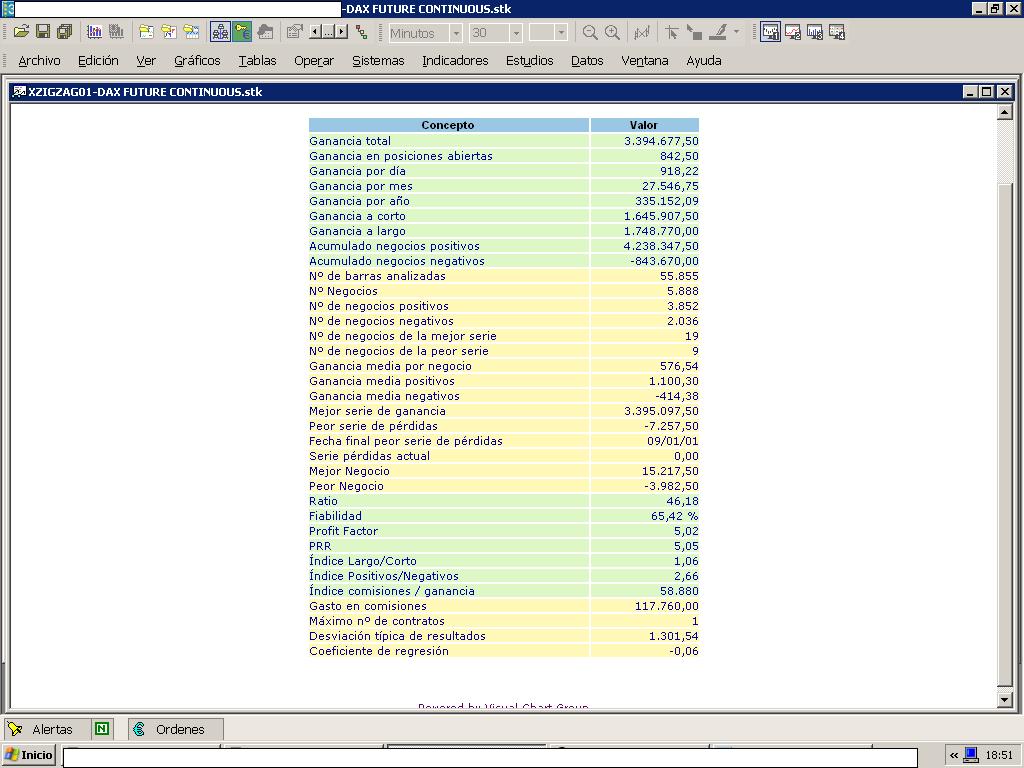
Task: Click the zoom out magnifier icon
Action: (x=590, y=32)
